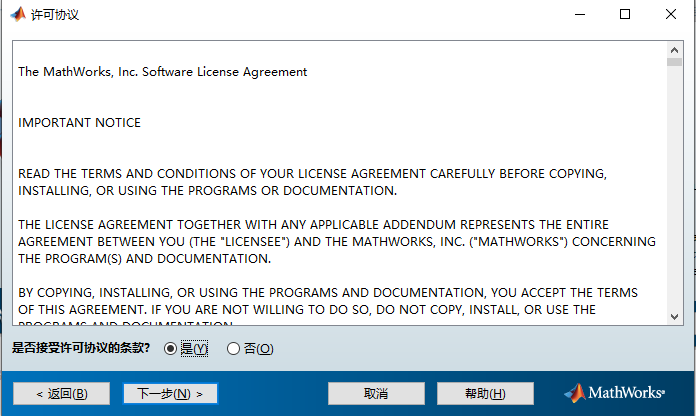Click the 'IMPORTANT NOTICE' text line
696x416 pixels.
79,123
